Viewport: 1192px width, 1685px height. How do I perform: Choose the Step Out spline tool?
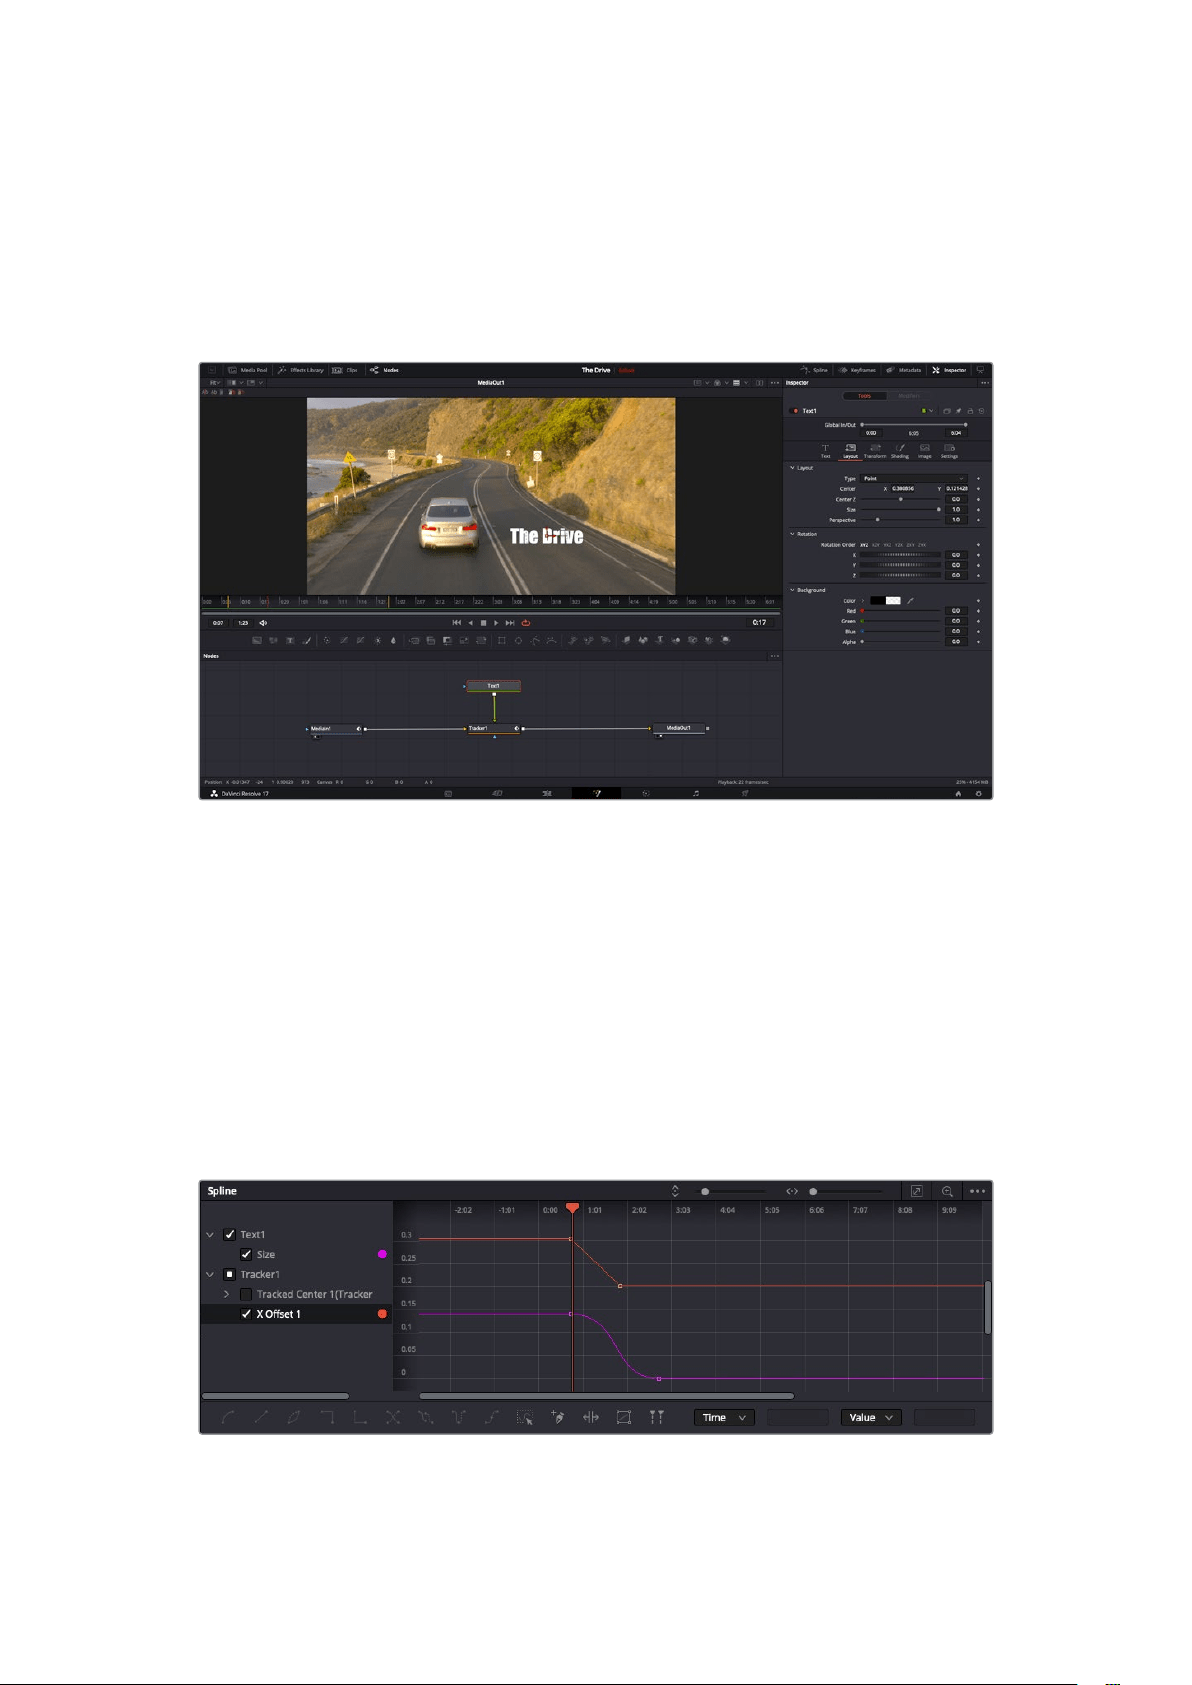click(360, 1417)
